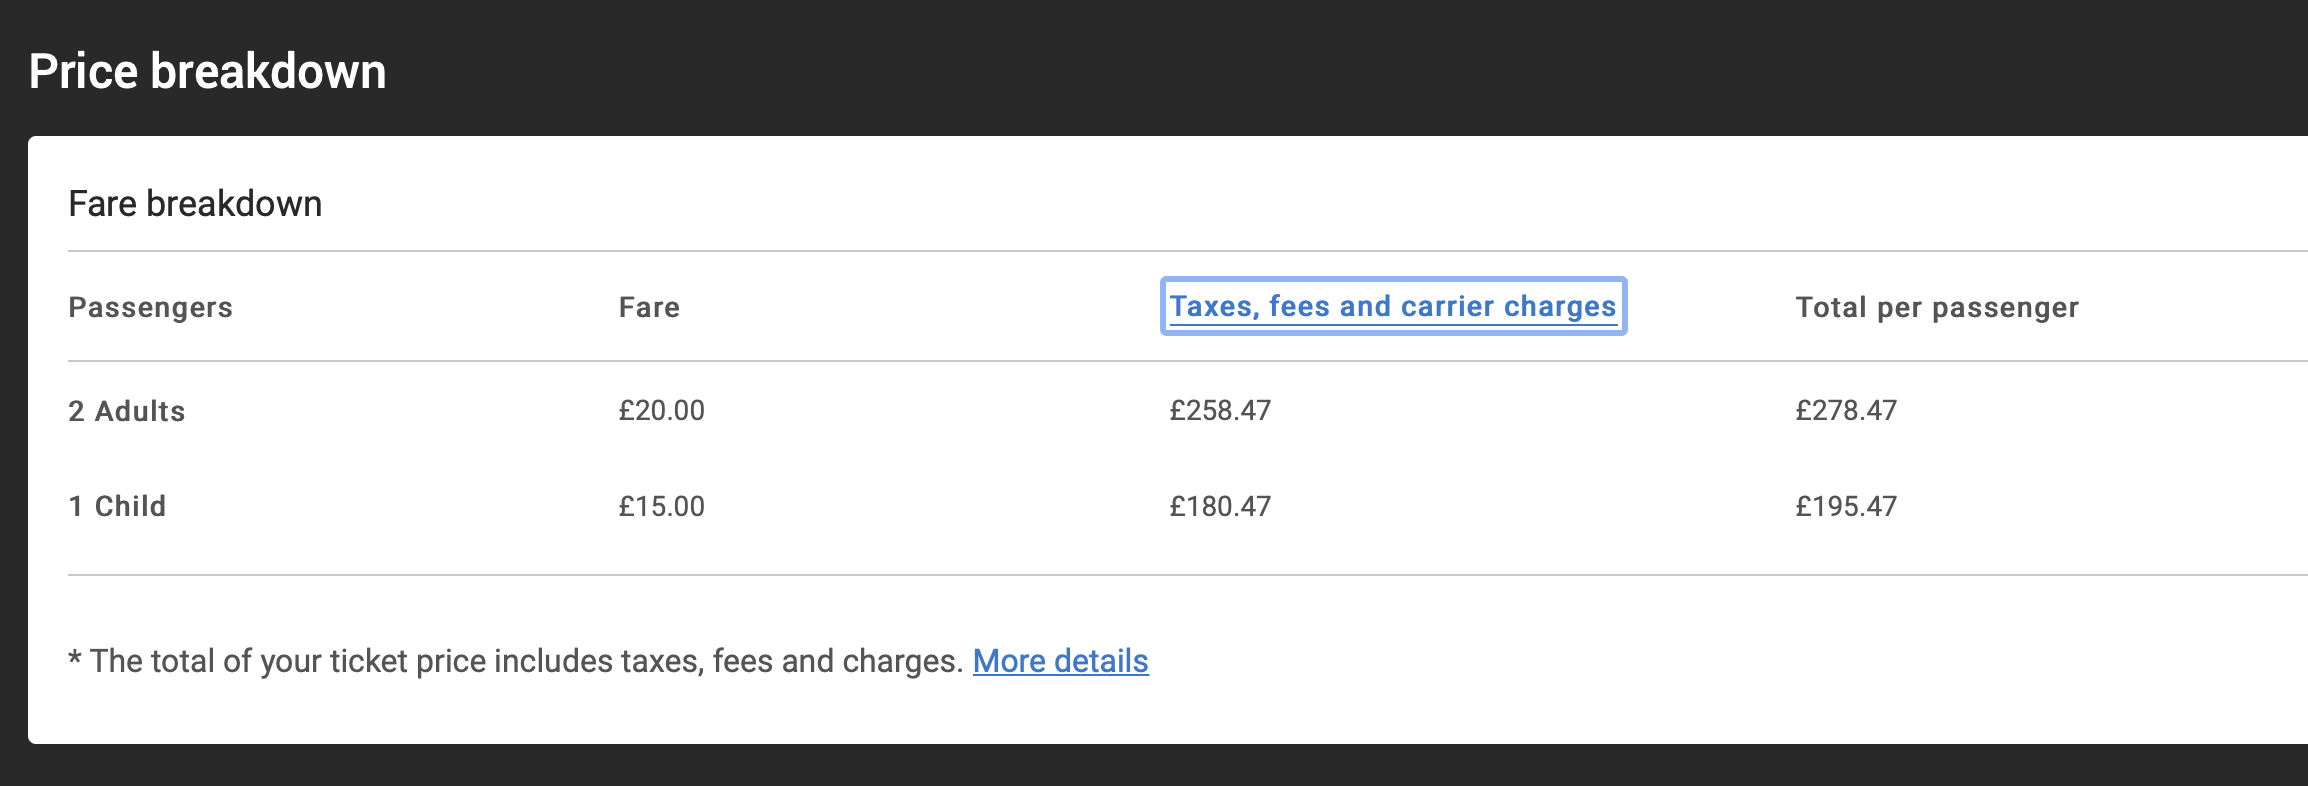Viewport: 2308px width, 786px height.
Task: Select the £258.47 adult taxes amount
Action: pos(1220,410)
